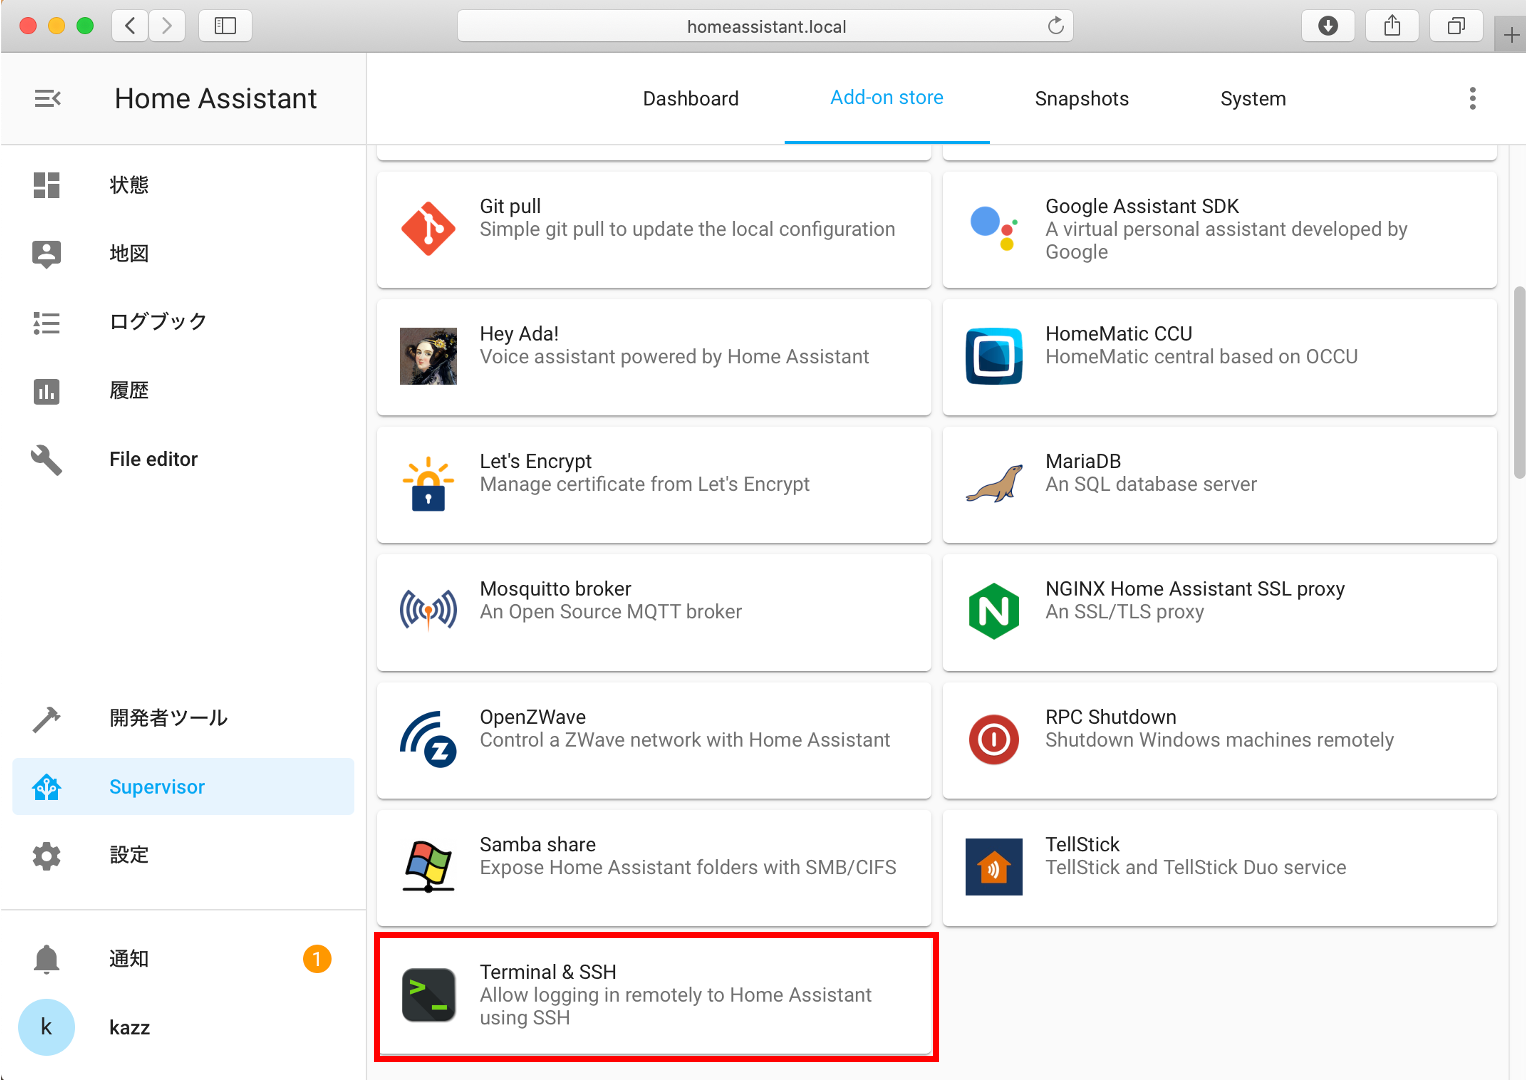Open the Samba share add-on title

[x=538, y=844]
